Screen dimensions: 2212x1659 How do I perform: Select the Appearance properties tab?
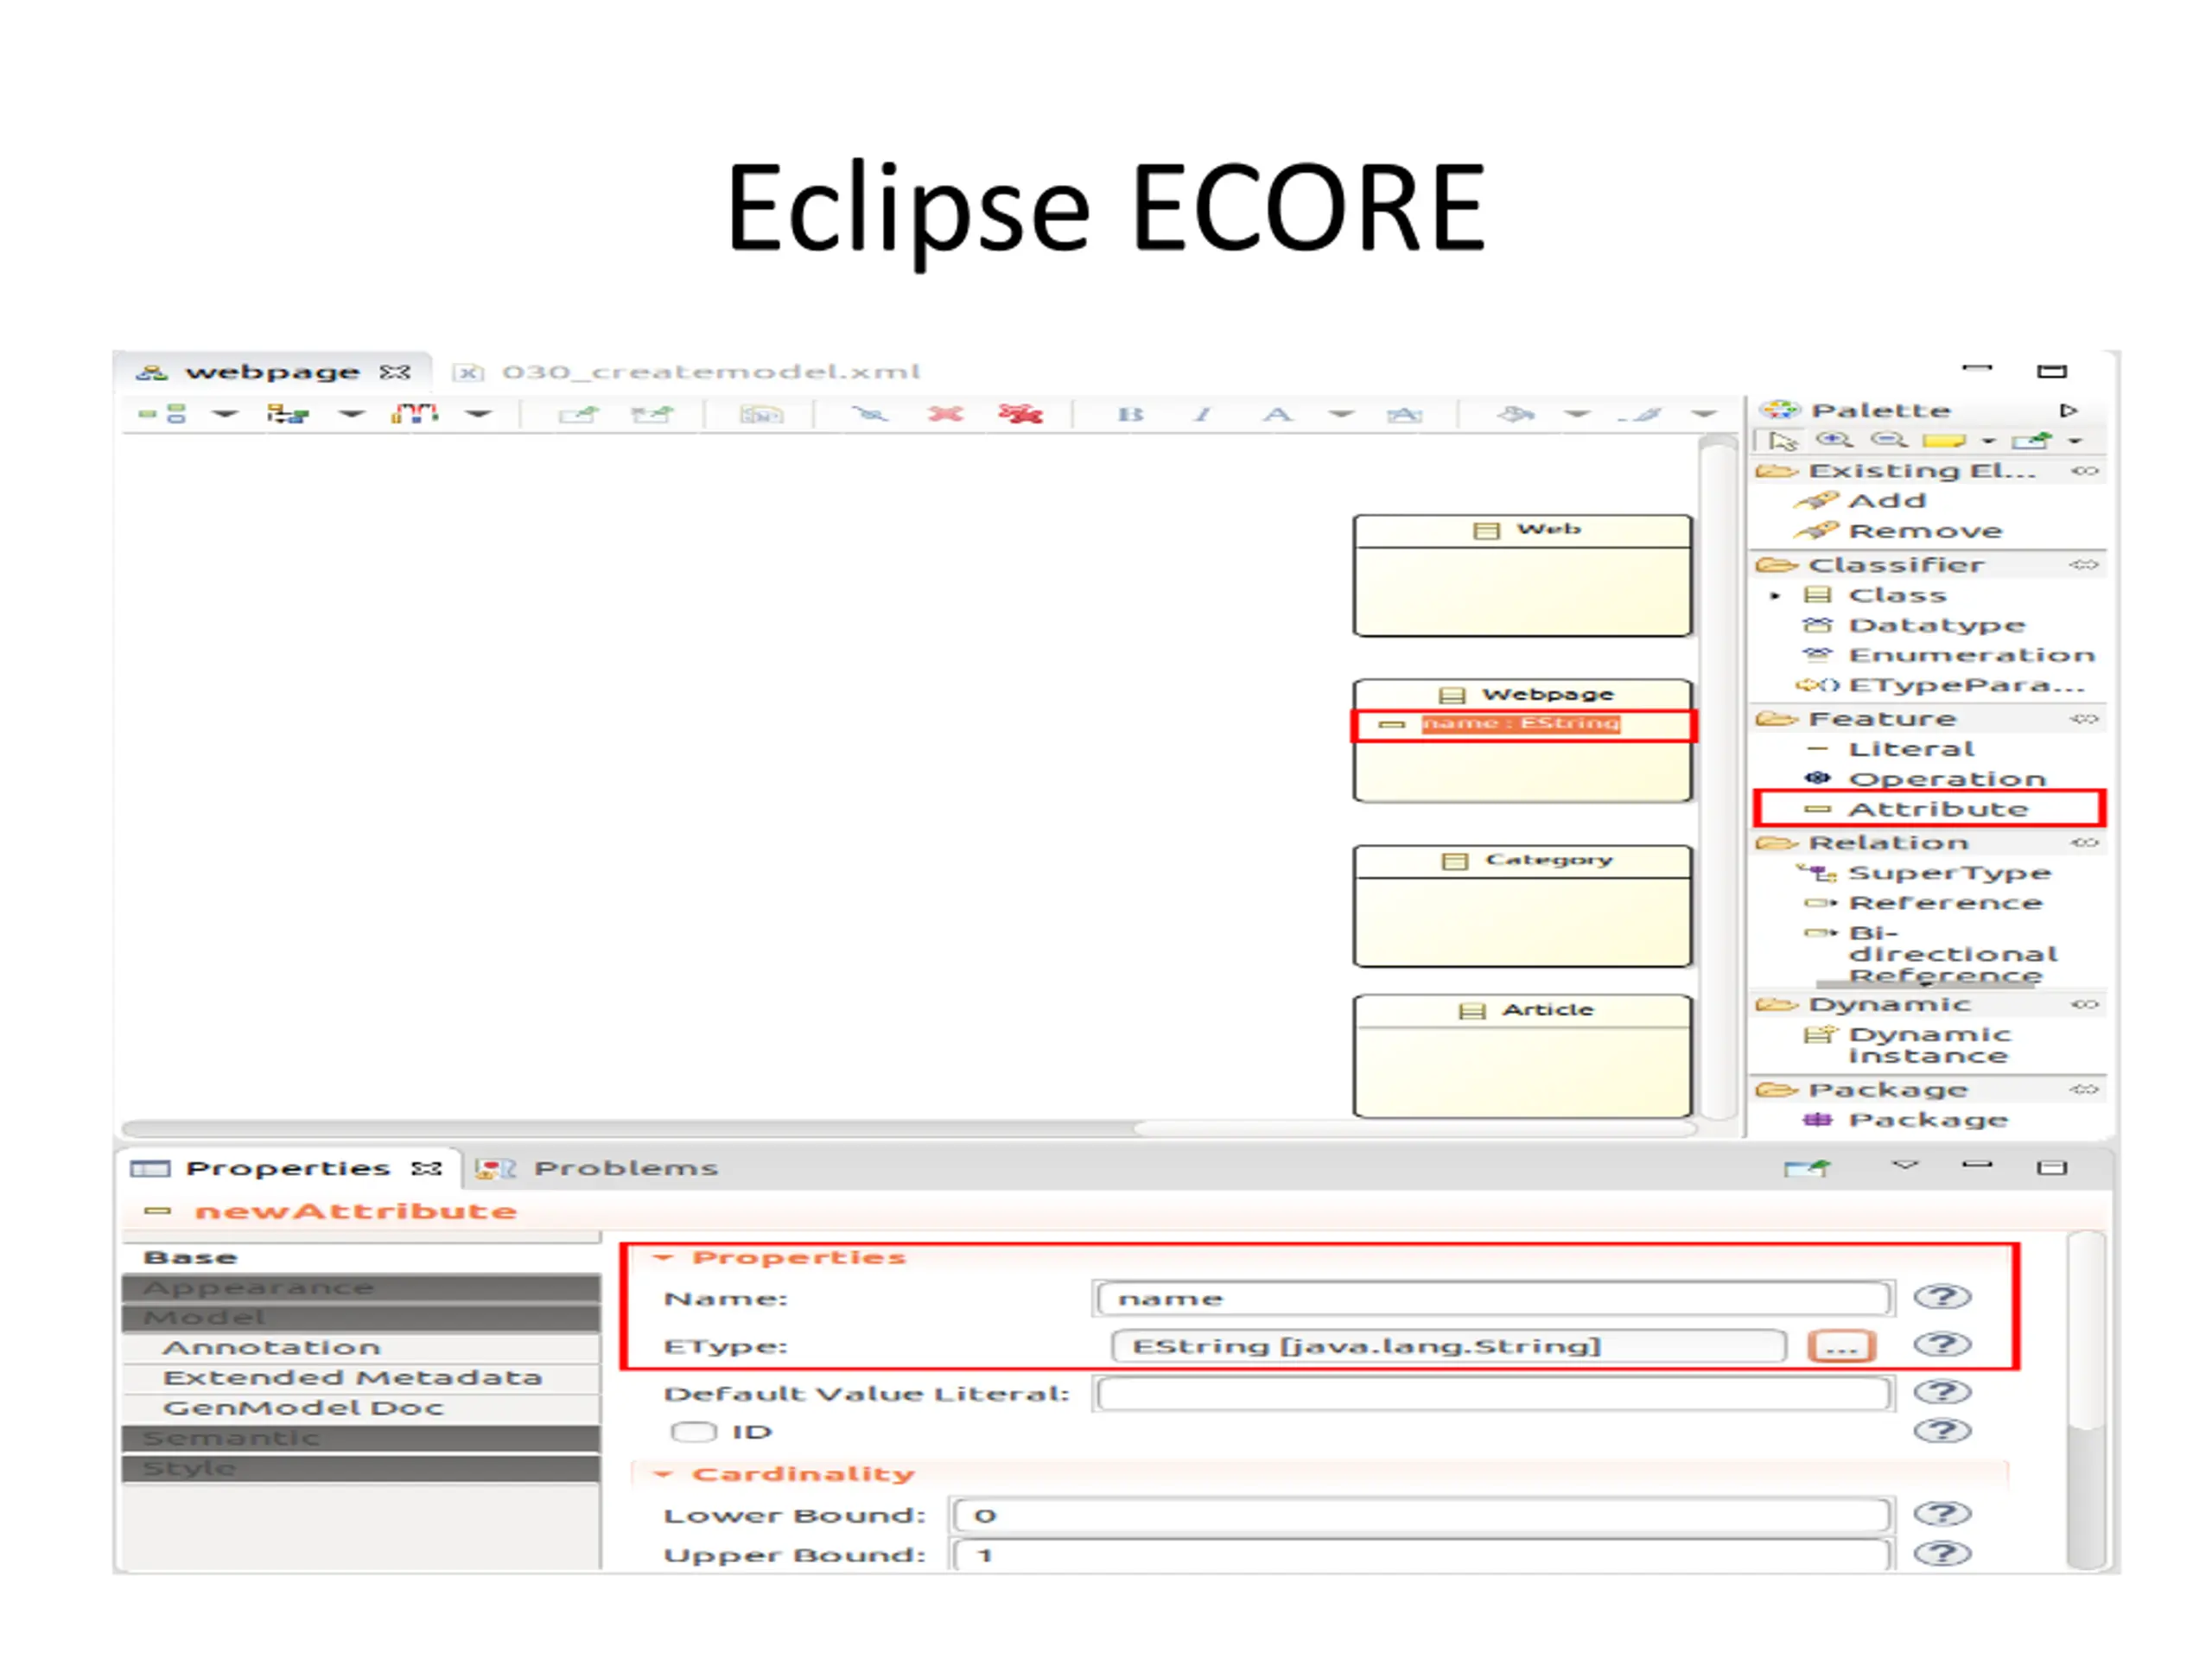click(x=361, y=1288)
